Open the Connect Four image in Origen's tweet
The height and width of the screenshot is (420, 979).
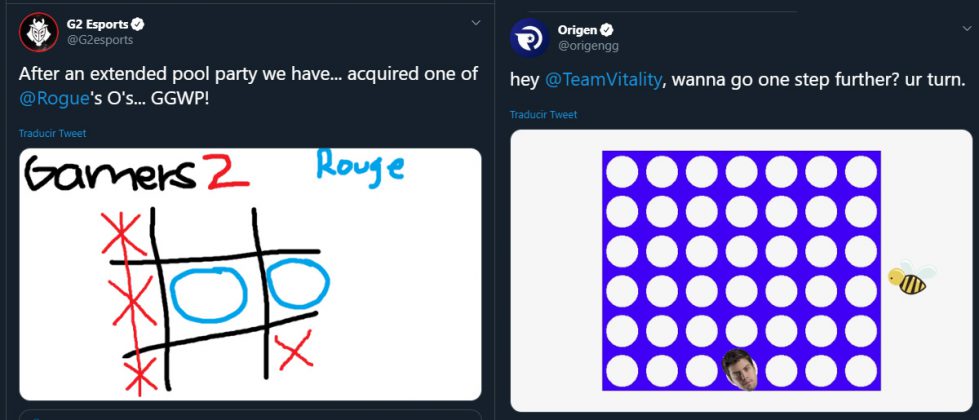(x=741, y=270)
